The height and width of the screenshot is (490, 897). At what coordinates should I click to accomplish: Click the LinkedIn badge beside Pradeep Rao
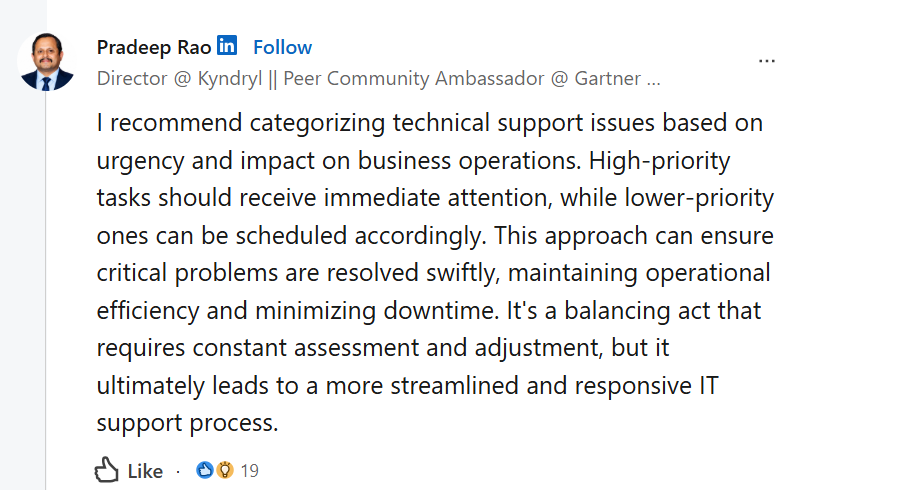pos(227,45)
